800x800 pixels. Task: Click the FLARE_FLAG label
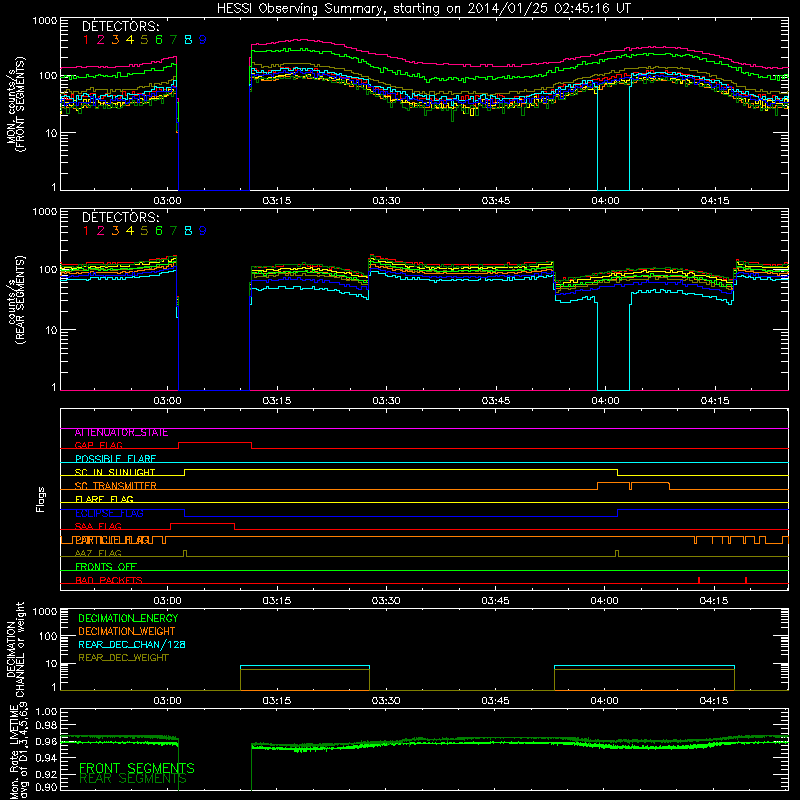[104, 499]
